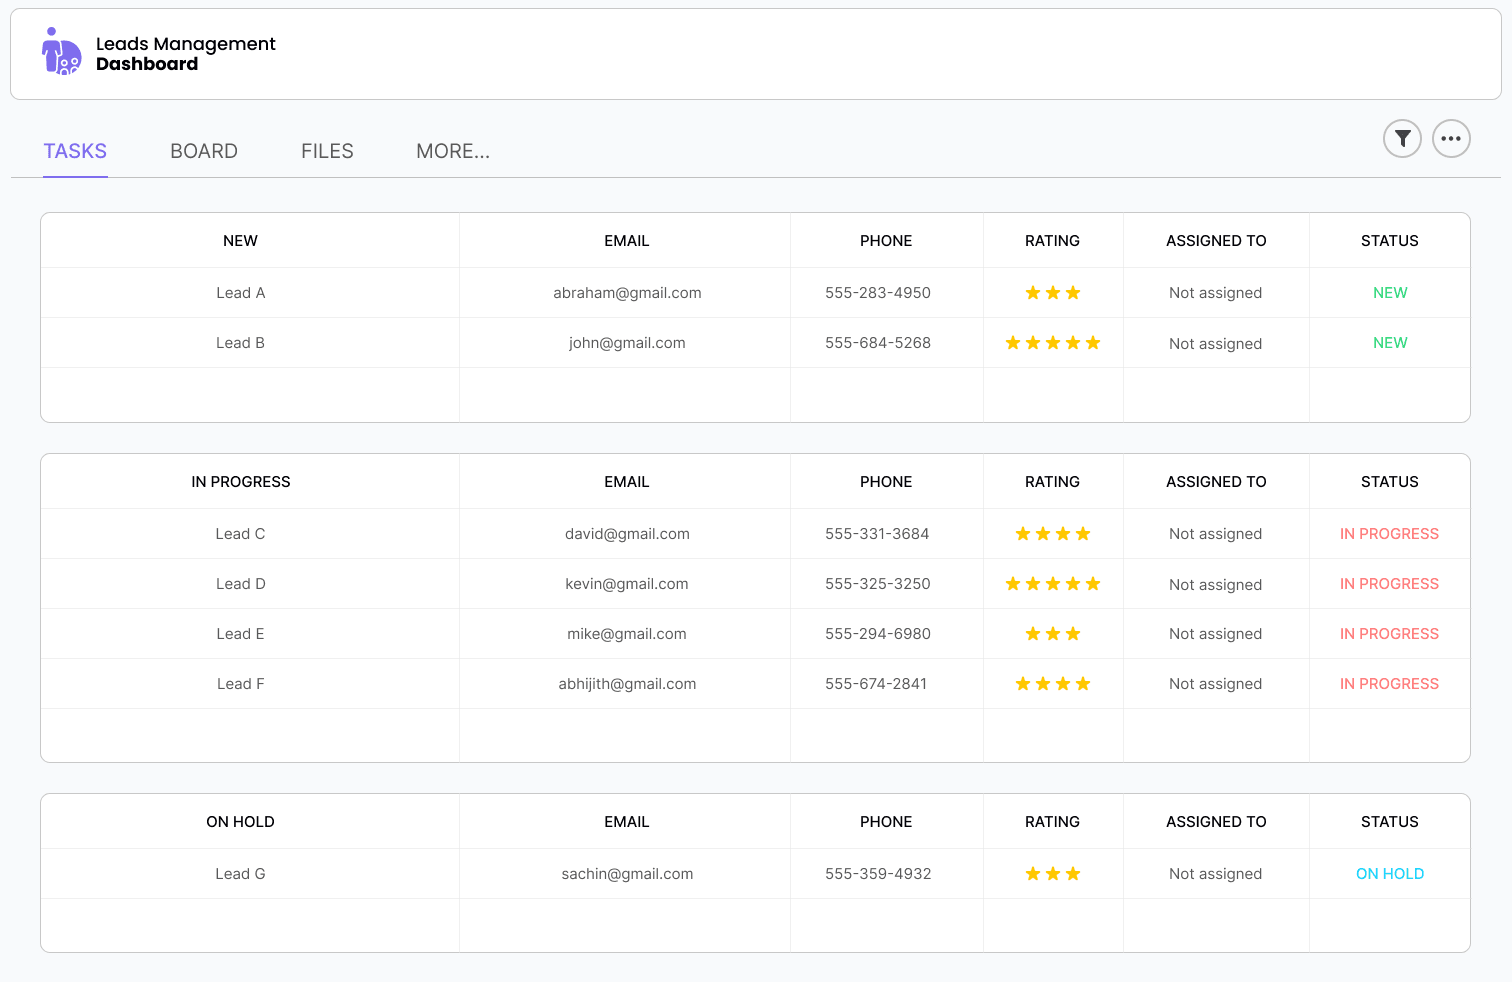This screenshot has height=982, width=1512.
Task: Click the last star in Lead F's rating
Action: pos(1084,683)
